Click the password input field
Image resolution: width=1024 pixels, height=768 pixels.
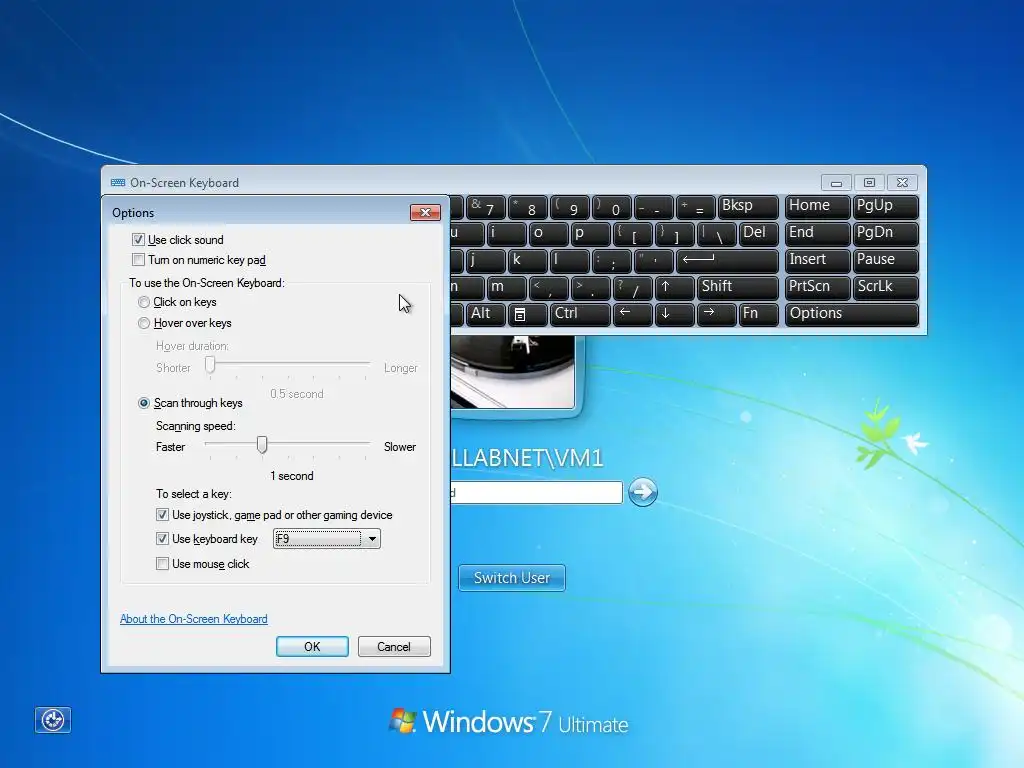[x=536, y=492]
